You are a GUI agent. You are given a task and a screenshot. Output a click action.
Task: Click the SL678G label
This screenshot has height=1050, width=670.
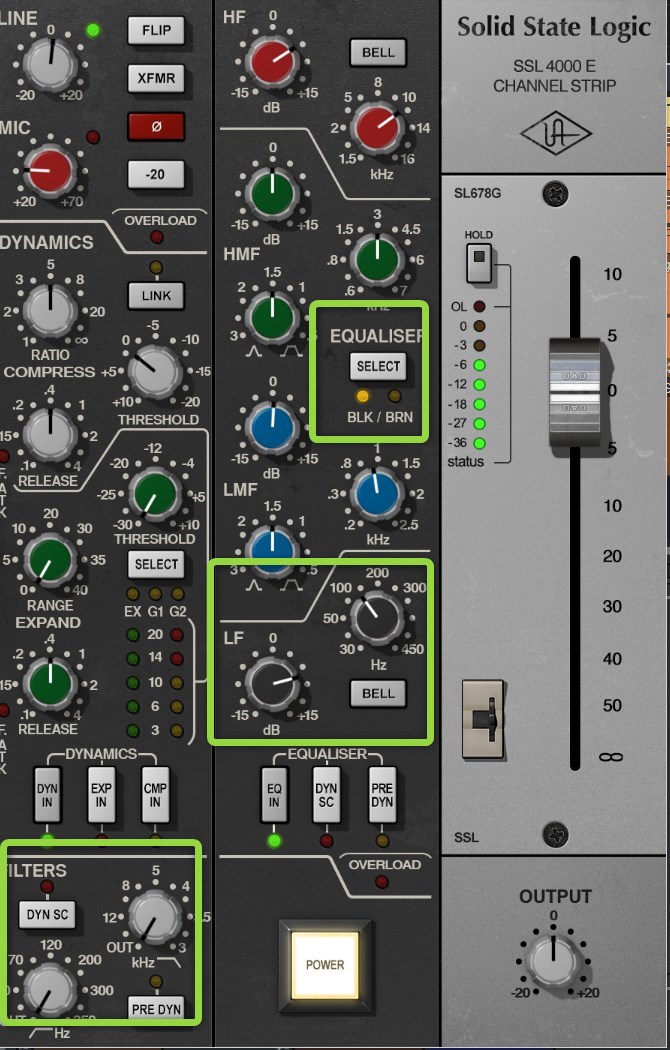point(477,194)
